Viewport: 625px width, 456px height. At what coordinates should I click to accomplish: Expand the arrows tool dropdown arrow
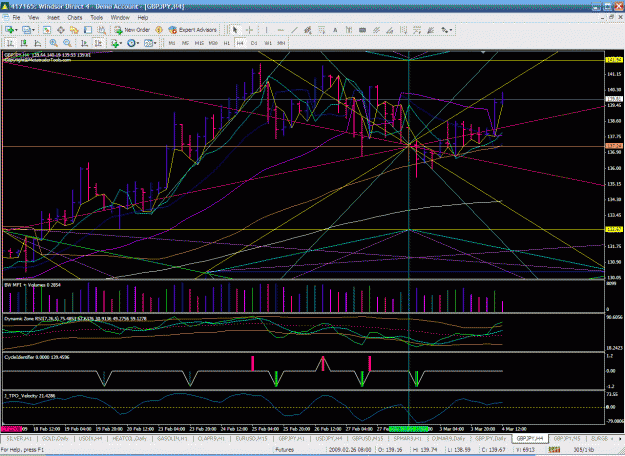click(450, 30)
